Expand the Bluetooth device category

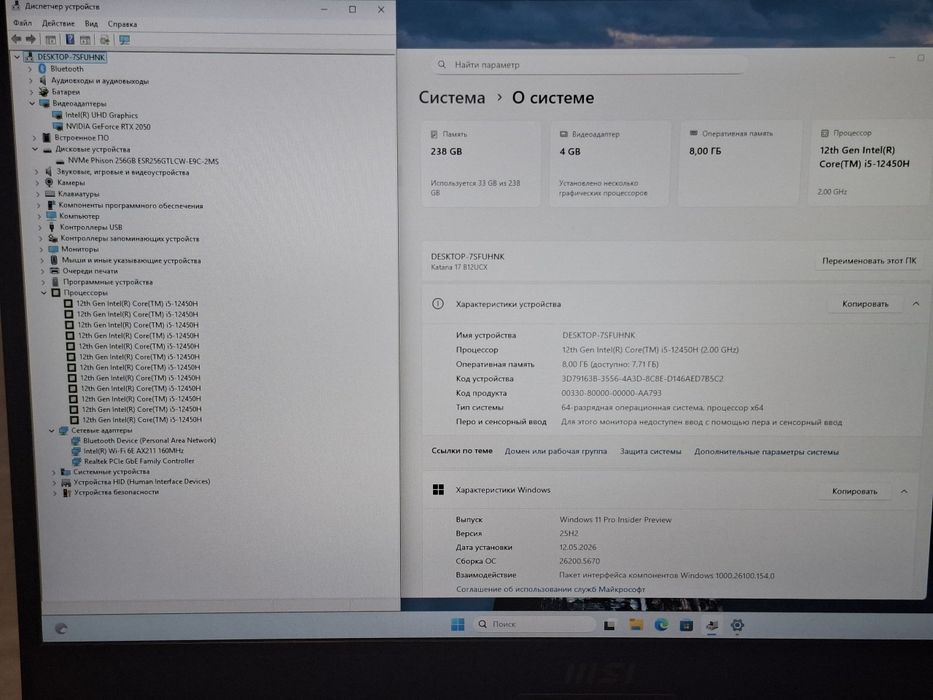[30, 69]
